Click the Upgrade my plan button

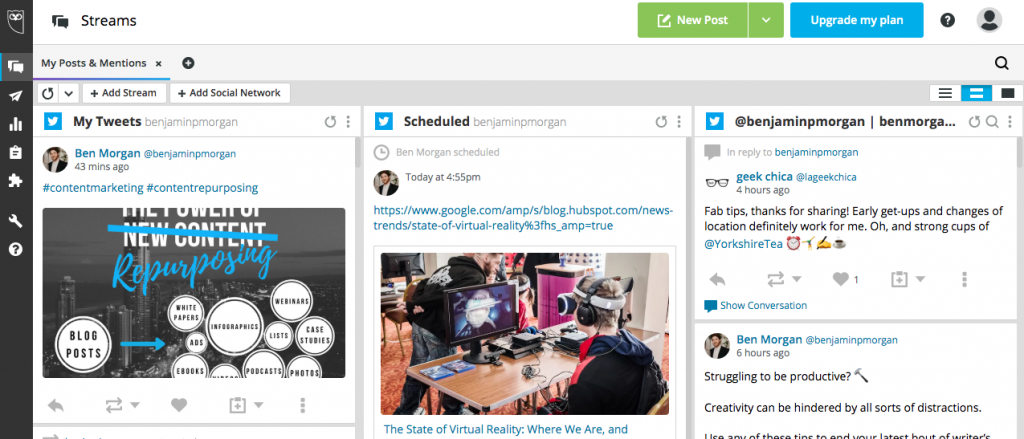pos(857,20)
